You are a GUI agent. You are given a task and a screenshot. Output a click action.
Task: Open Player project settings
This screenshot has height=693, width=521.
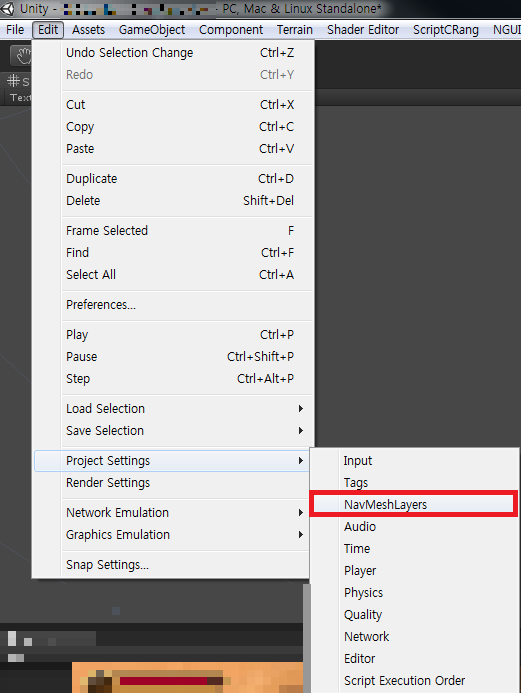coord(415,571)
